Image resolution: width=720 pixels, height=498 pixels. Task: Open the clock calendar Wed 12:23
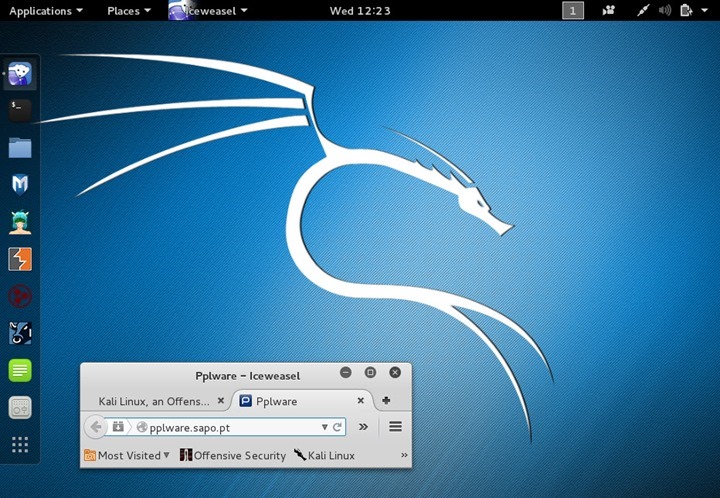pos(360,11)
